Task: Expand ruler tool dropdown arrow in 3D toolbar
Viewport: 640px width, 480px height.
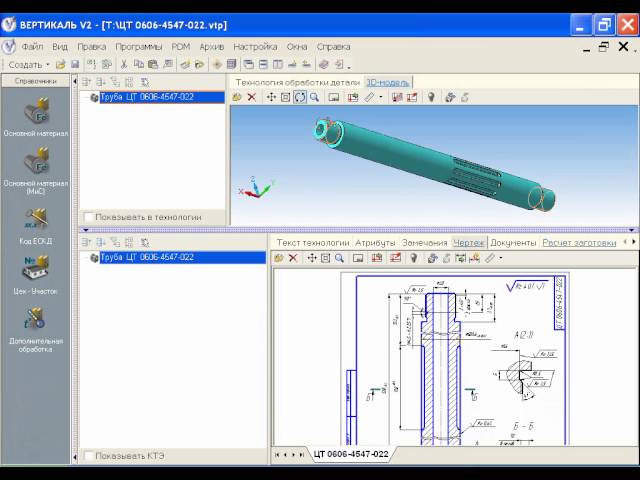Action: pos(381,97)
